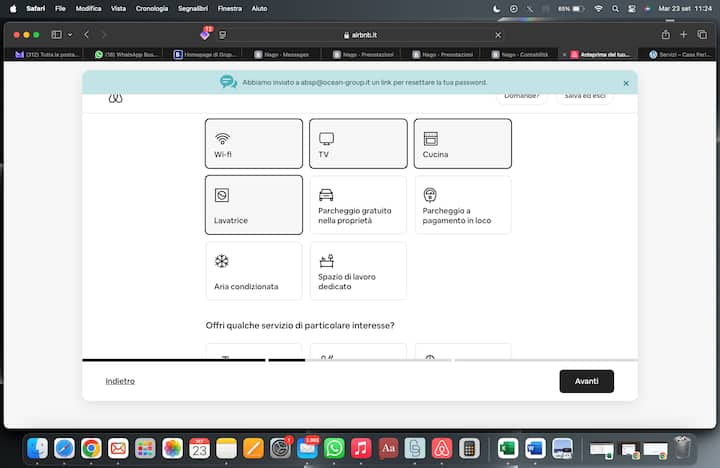The width and height of the screenshot is (720, 468).
Task: Open the Safari share icon
Action: 665,34
